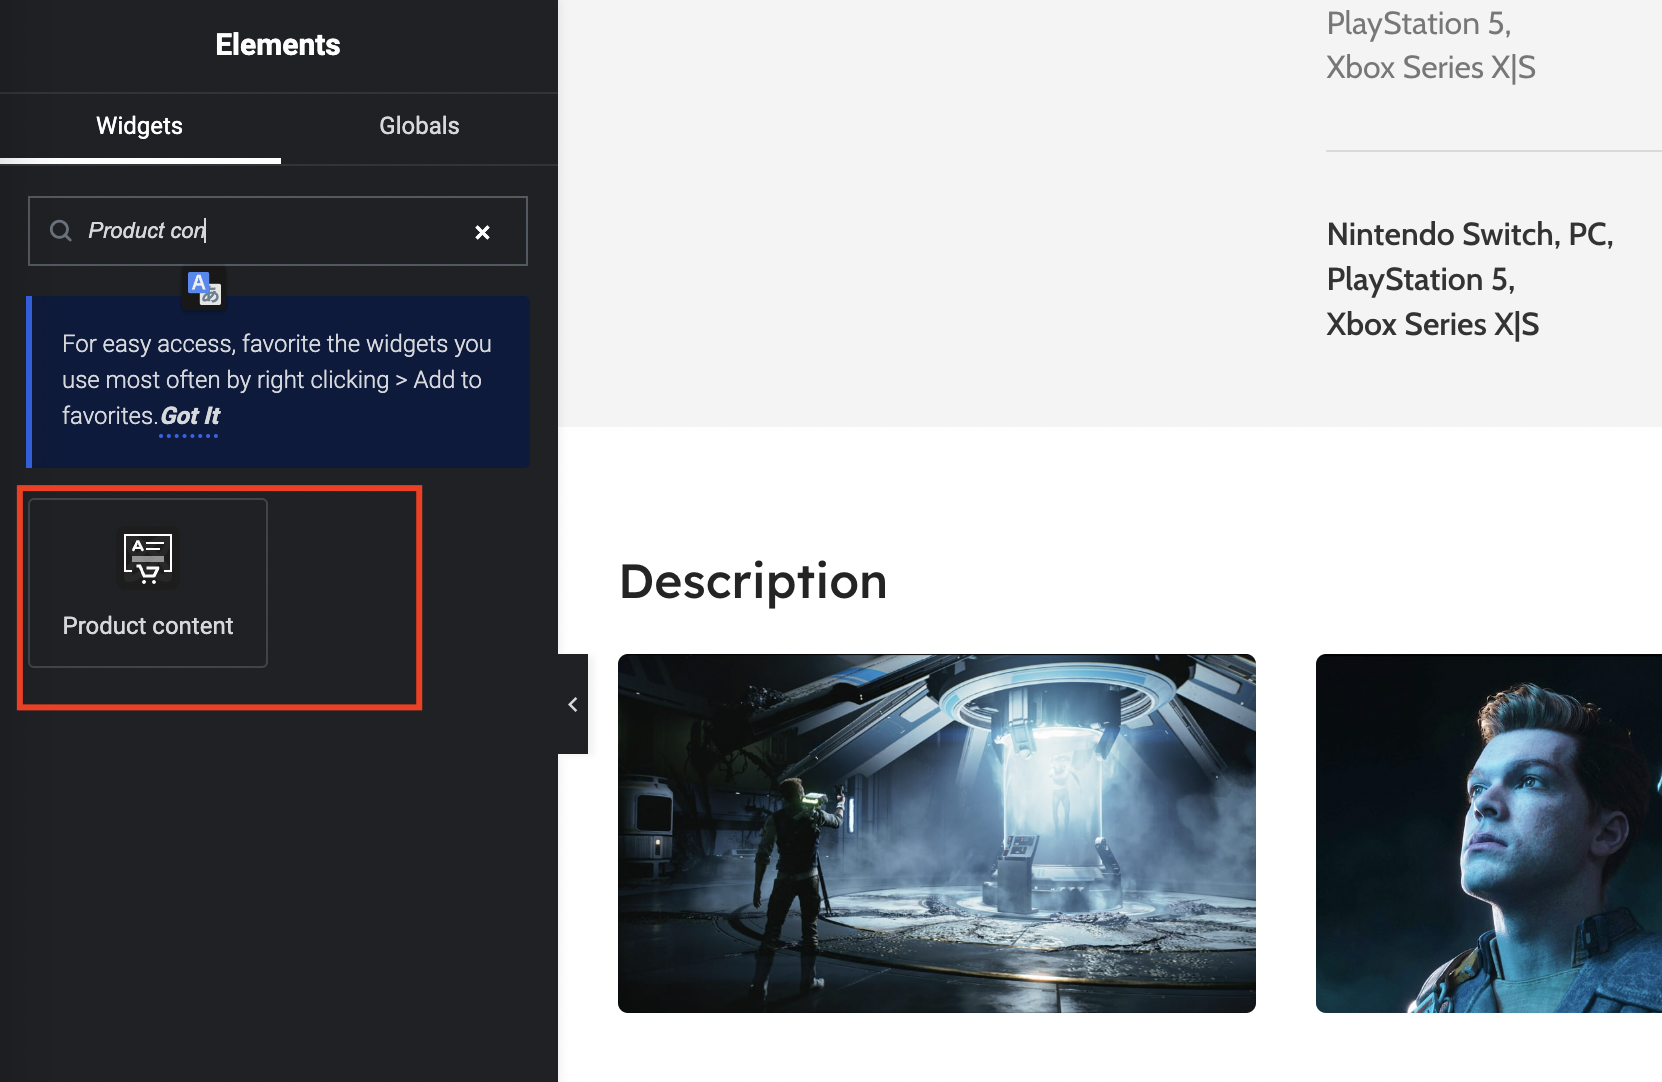The width and height of the screenshot is (1662, 1082).
Task: Click the favorites tip message text
Action: coord(277,380)
